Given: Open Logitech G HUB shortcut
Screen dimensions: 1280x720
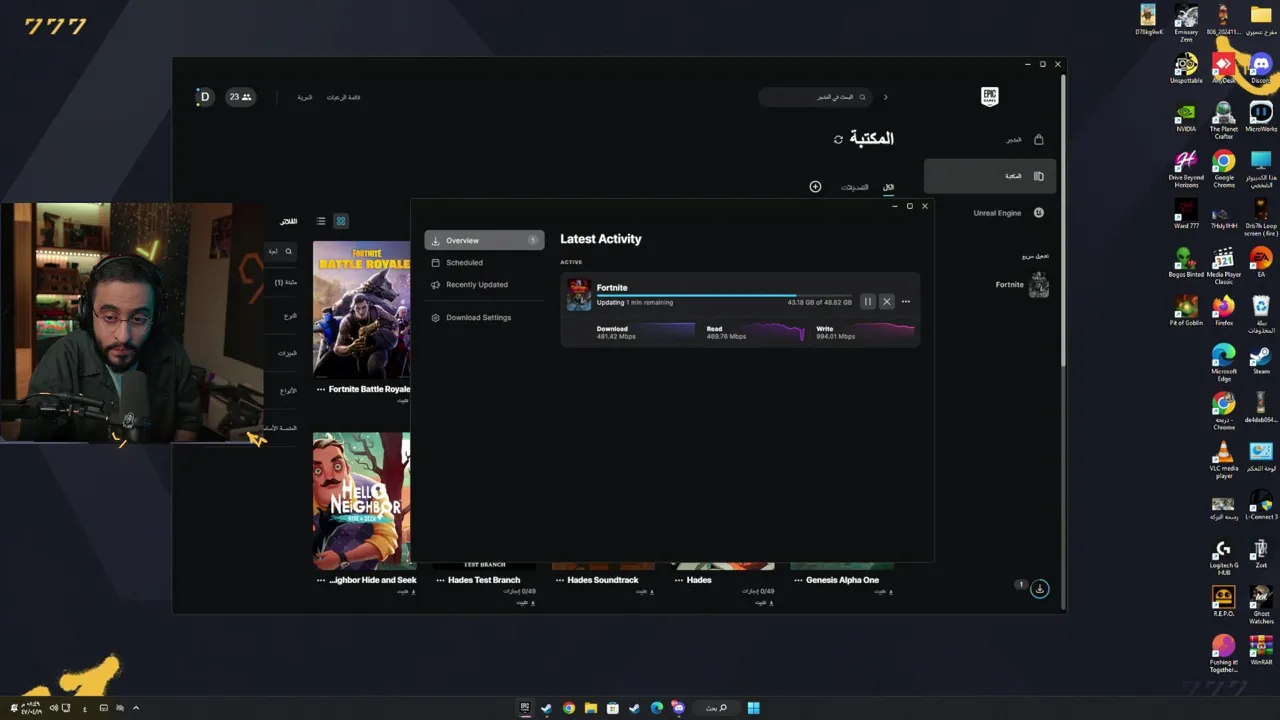Looking at the screenshot, I should [1224, 557].
